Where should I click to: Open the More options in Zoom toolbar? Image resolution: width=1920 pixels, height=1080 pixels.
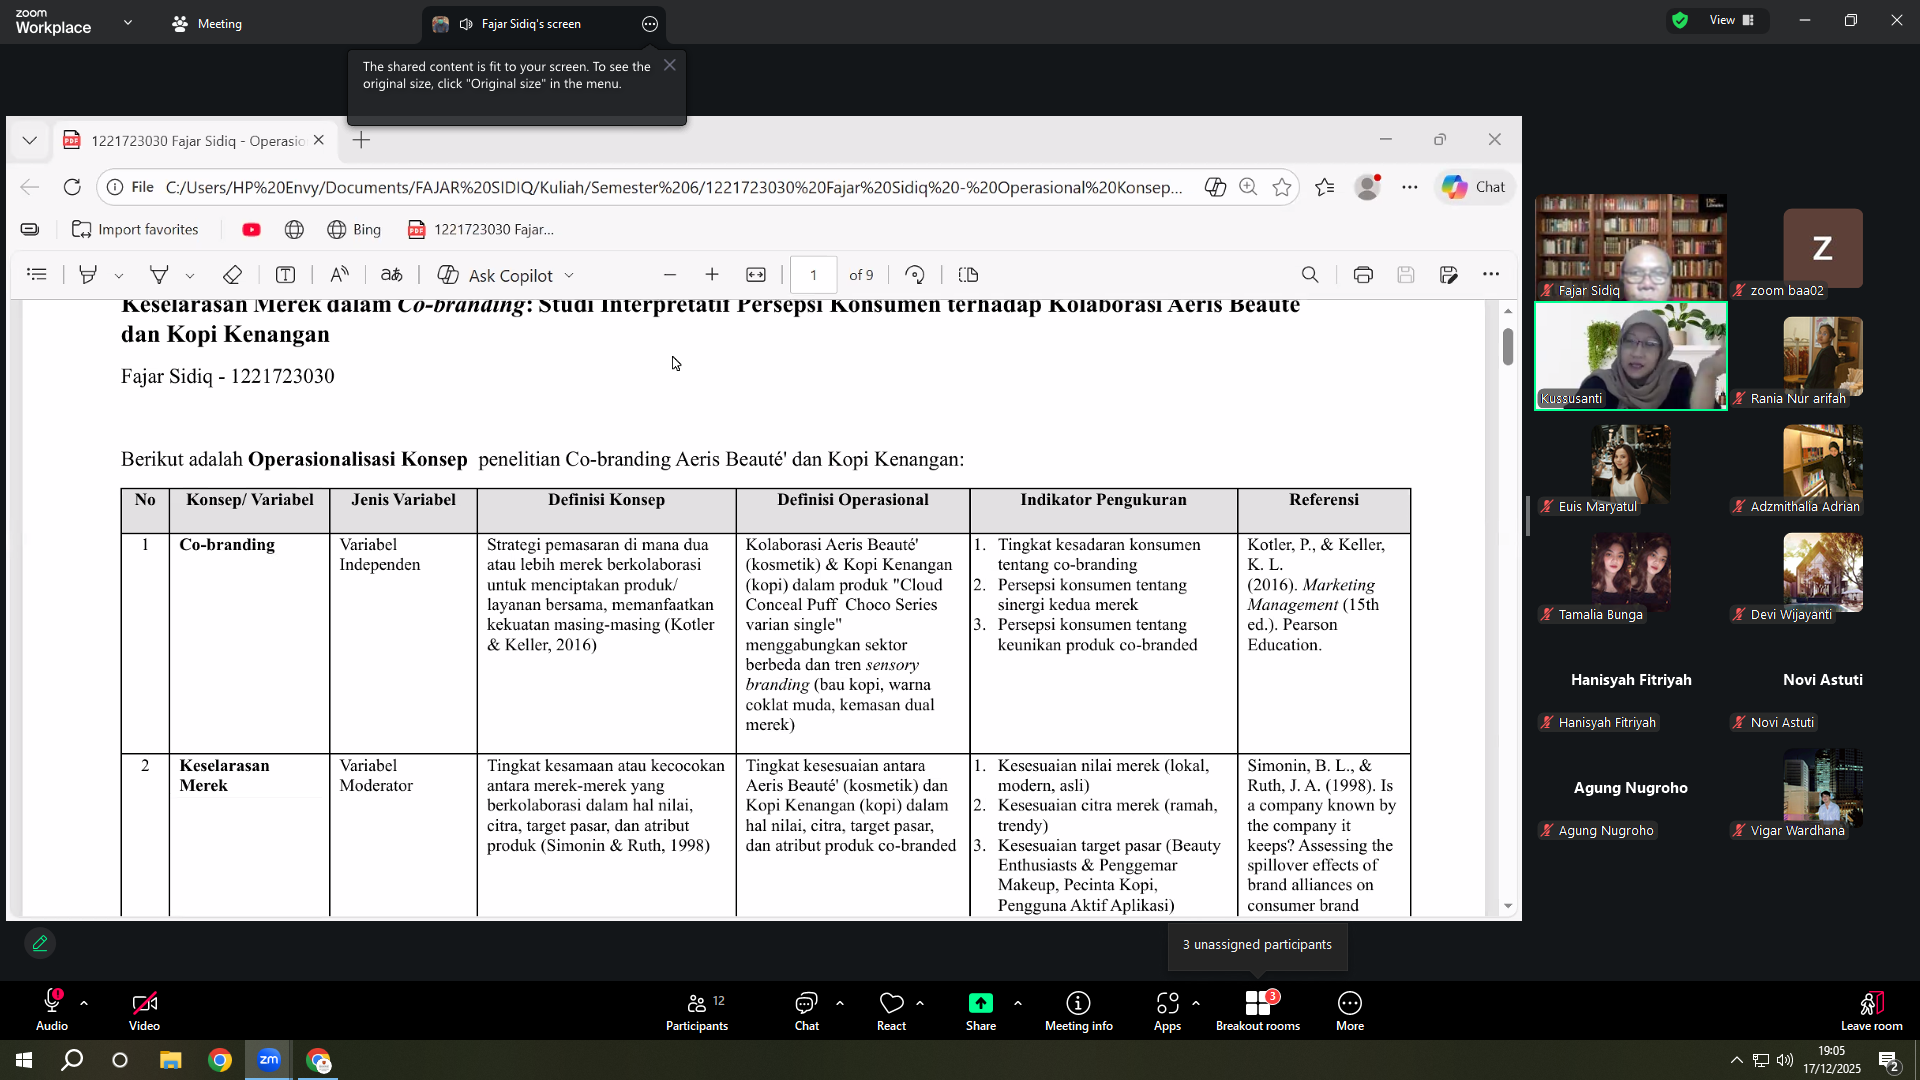click(1349, 1010)
